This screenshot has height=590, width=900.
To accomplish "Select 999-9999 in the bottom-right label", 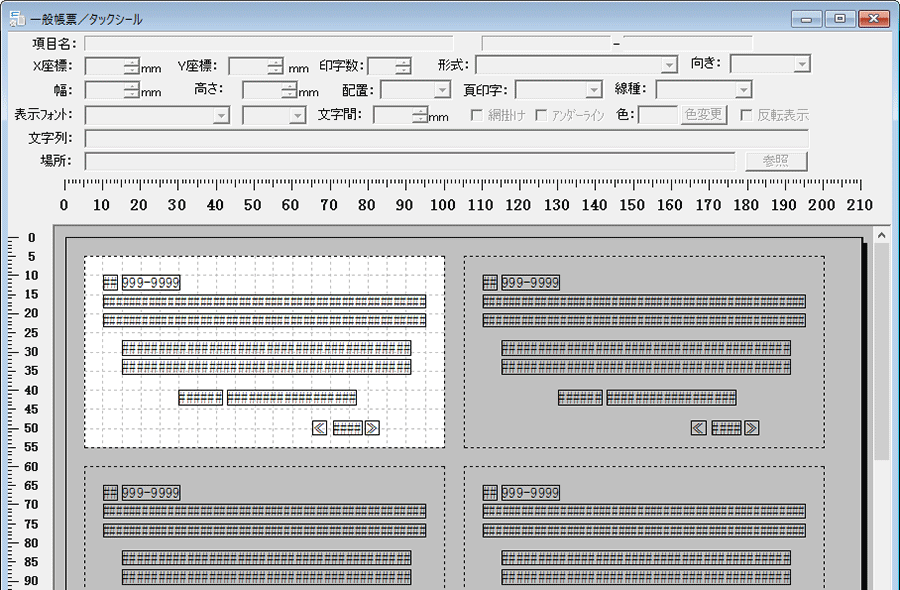I will pyautogui.click(x=530, y=492).
